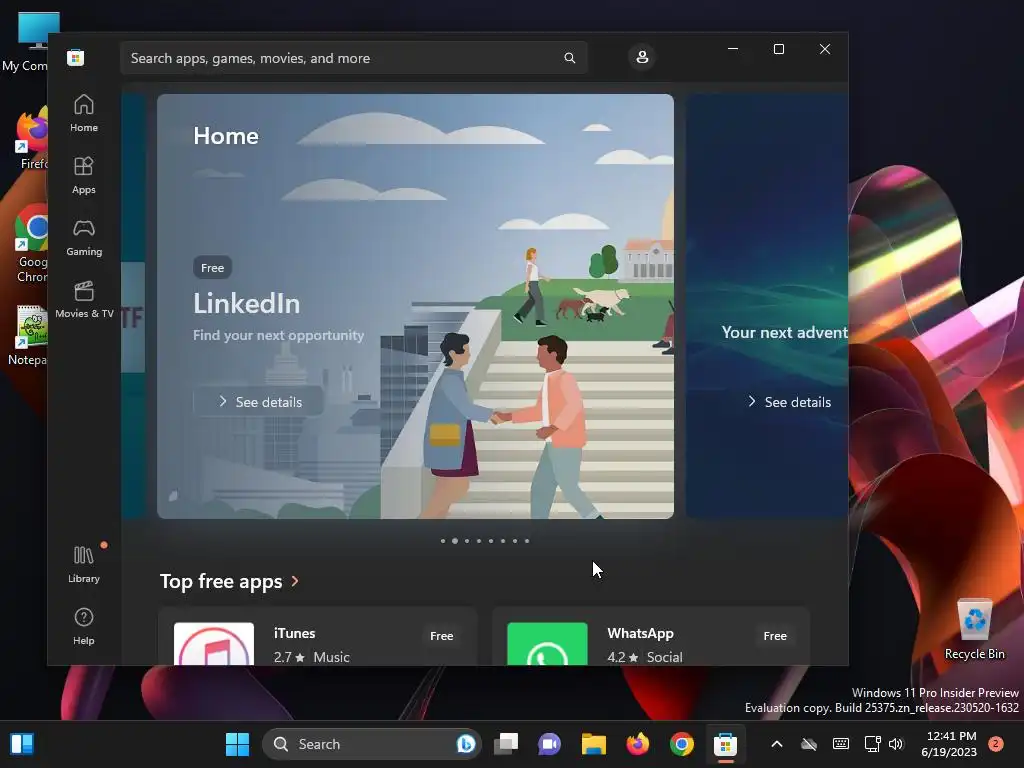The width and height of the screenshot is (1024, 768).
Task: Click the previous banner peeking at left
Action: 133,306
